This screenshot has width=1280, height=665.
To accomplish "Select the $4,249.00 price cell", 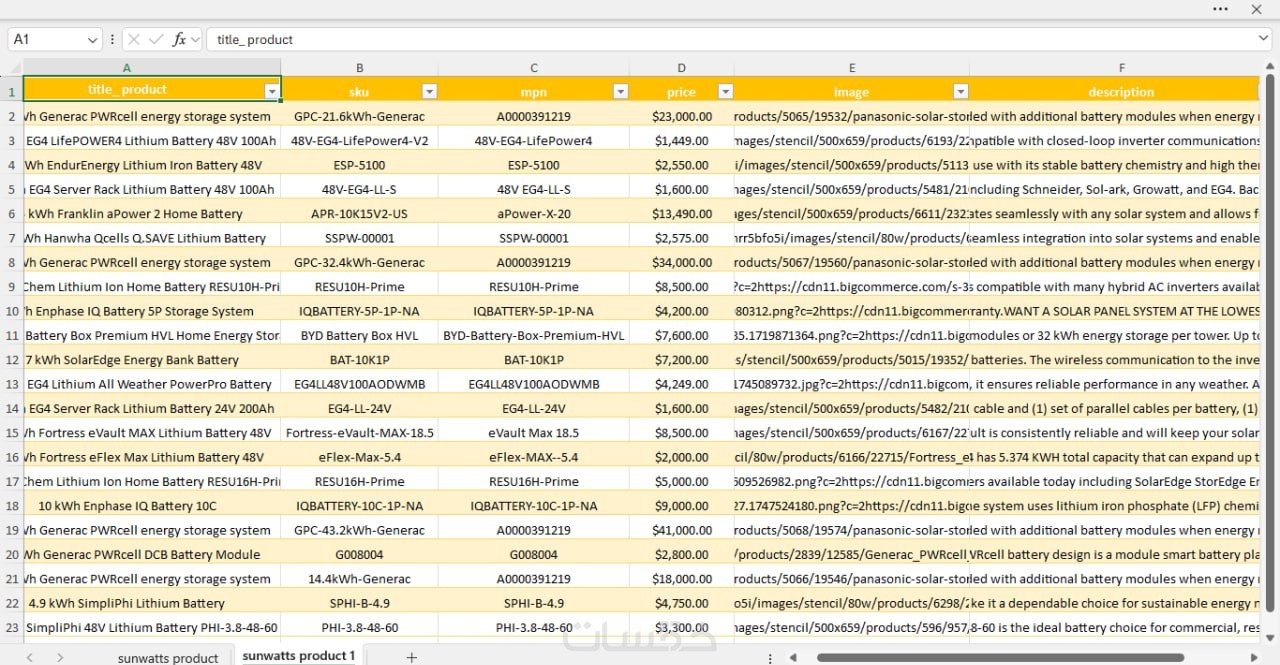I will click(682, 384).
